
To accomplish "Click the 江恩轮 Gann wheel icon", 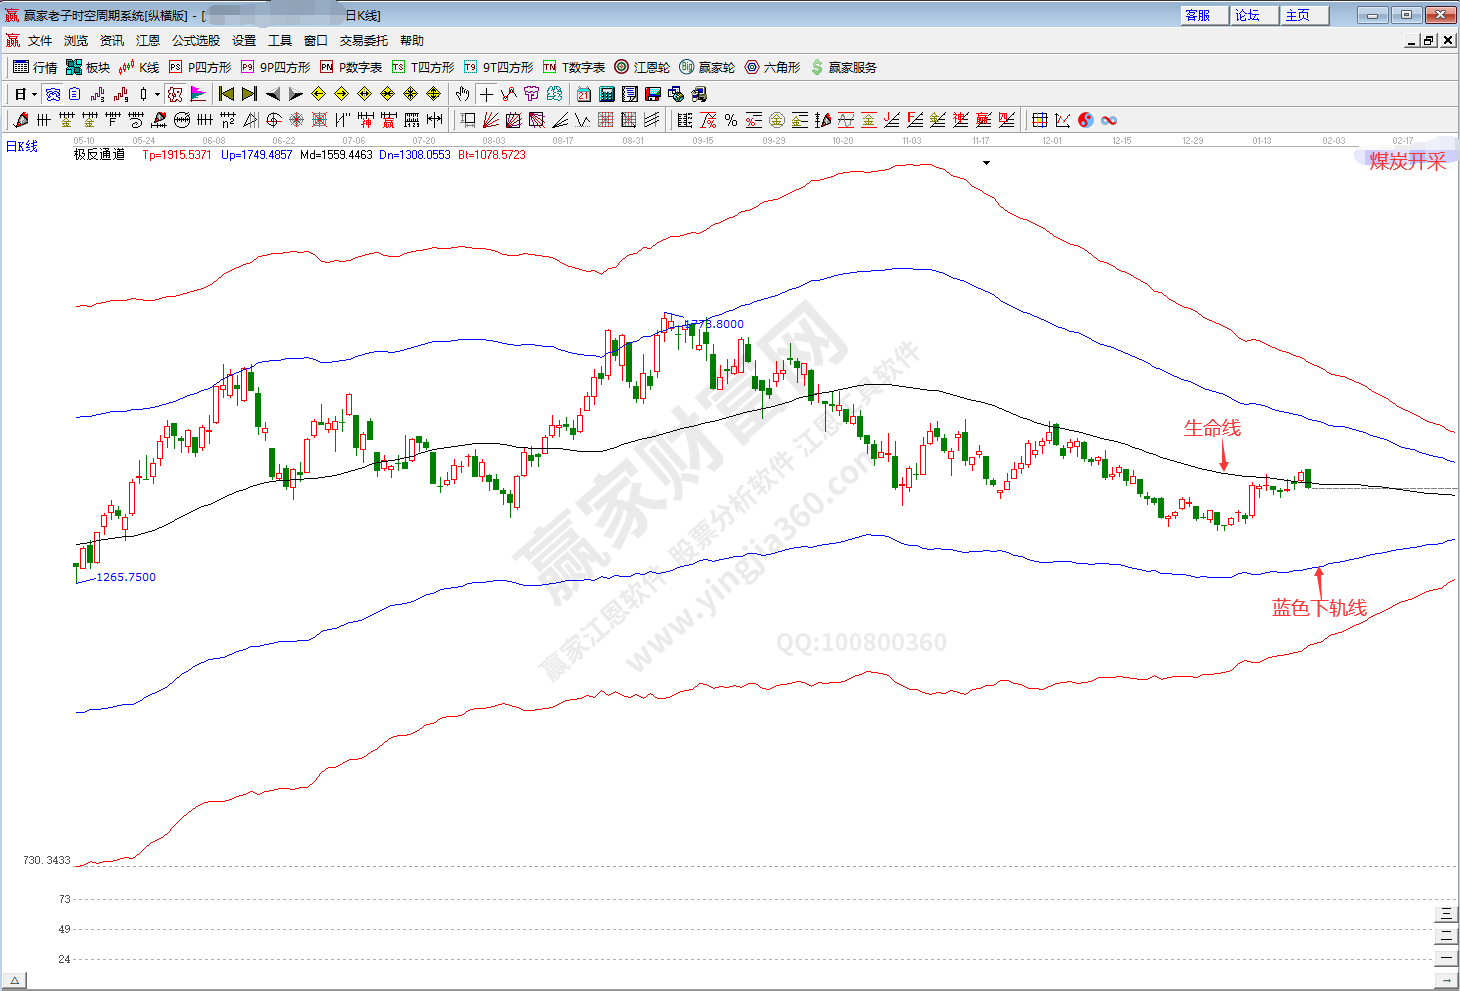I will [641, 67].
